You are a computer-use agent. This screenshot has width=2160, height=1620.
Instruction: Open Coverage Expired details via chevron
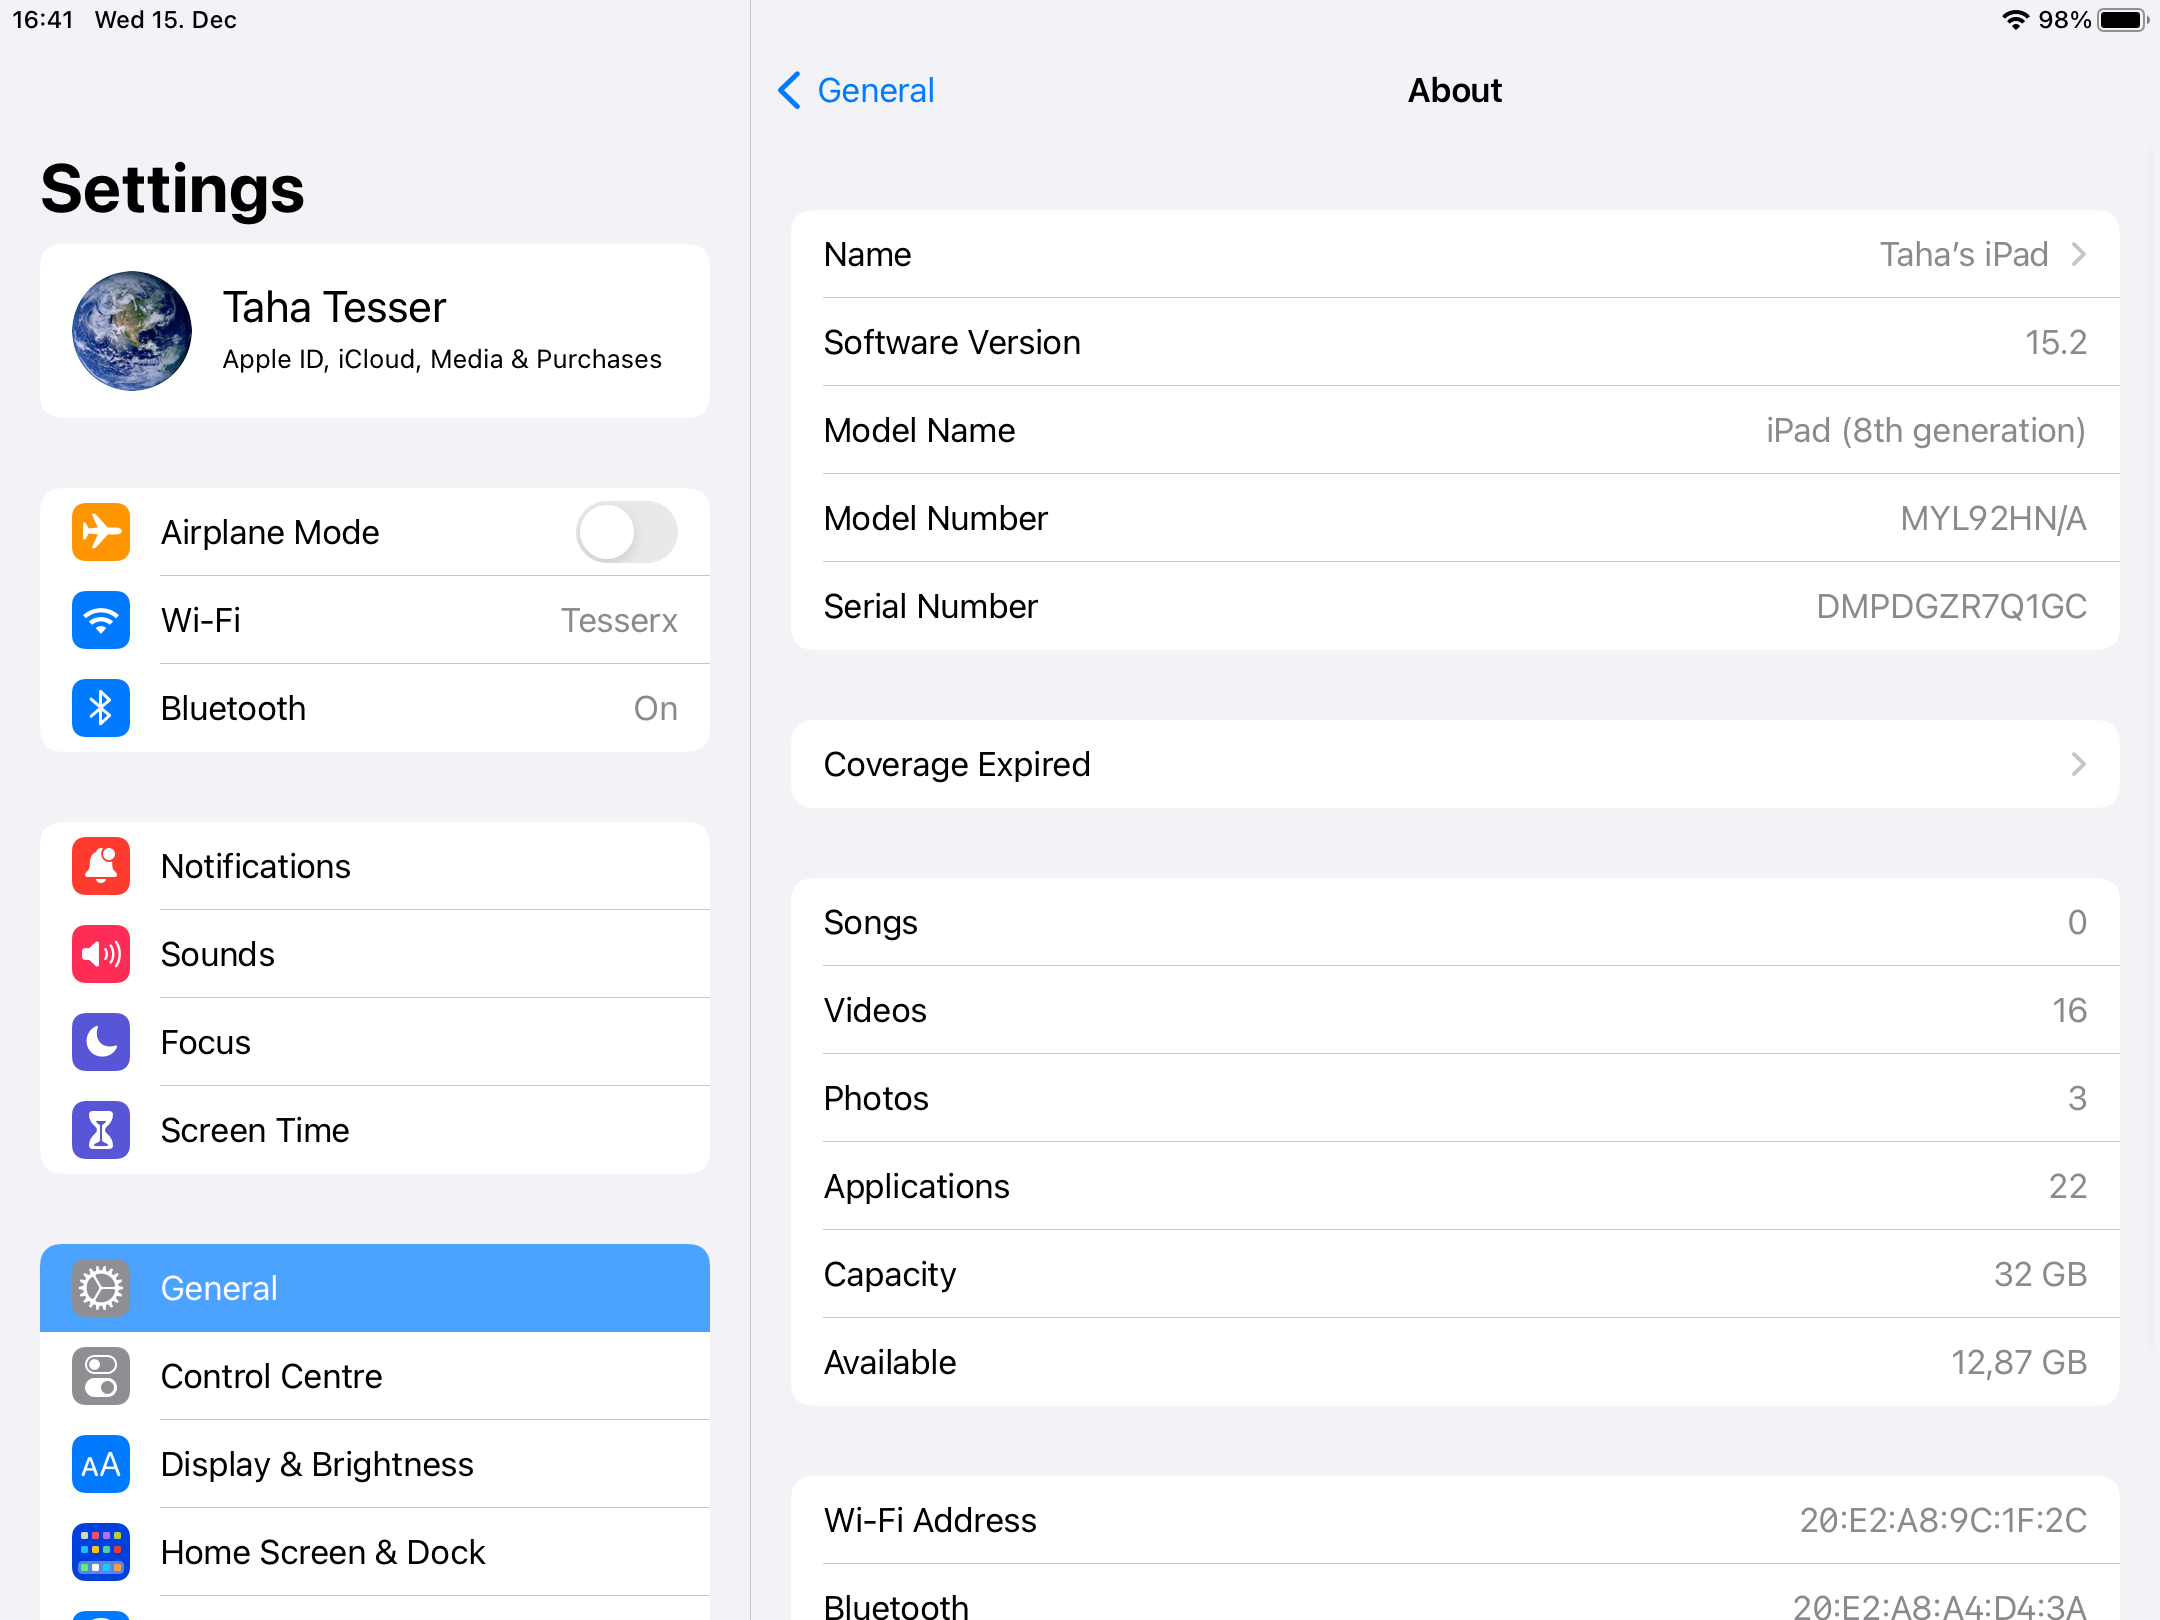pyautogui.click(x=2079, y=764)
